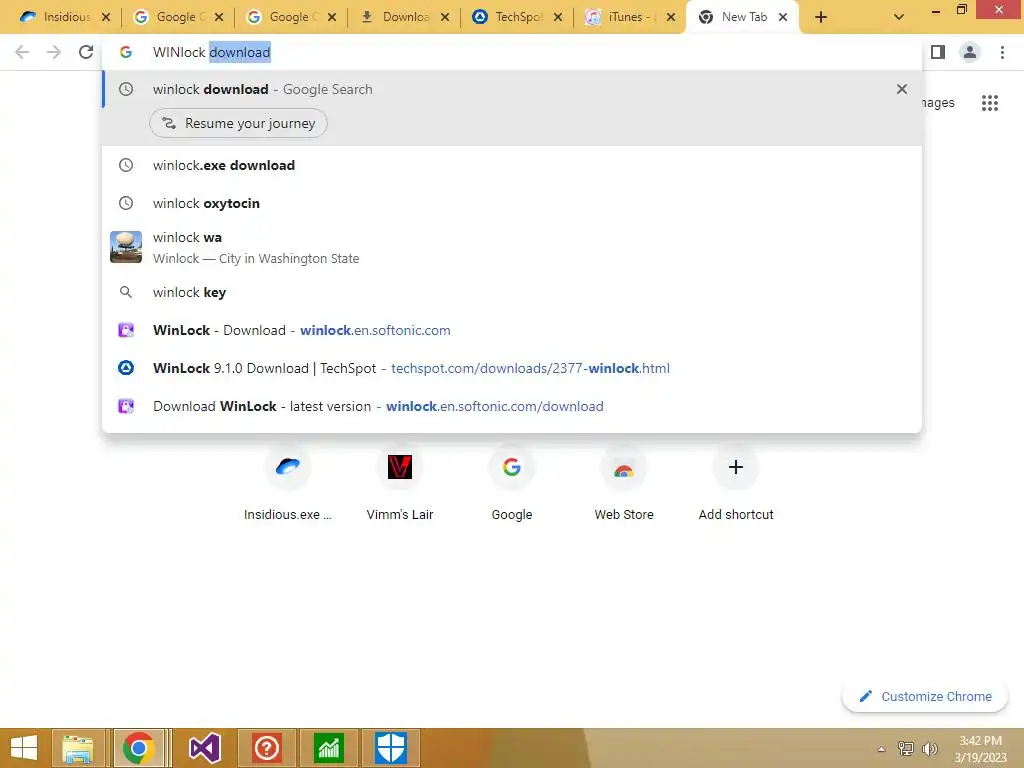1024x768 pixels.
Task: Expand the tab search dropdown
Action: (x=899, y=17)
